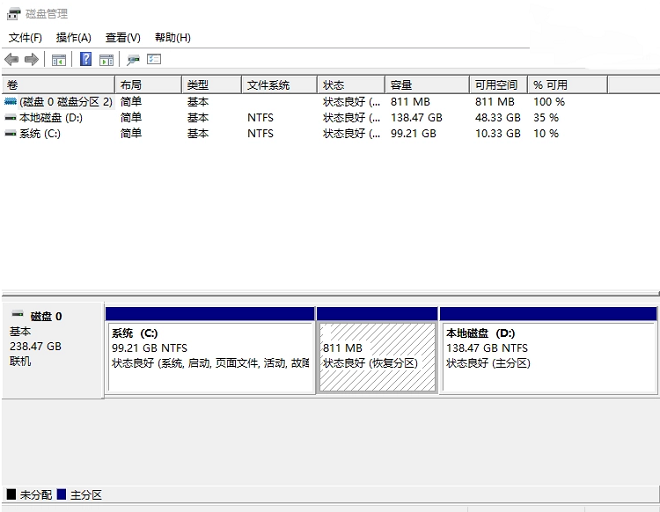Open the 文件(F) menu

(25, 38)
